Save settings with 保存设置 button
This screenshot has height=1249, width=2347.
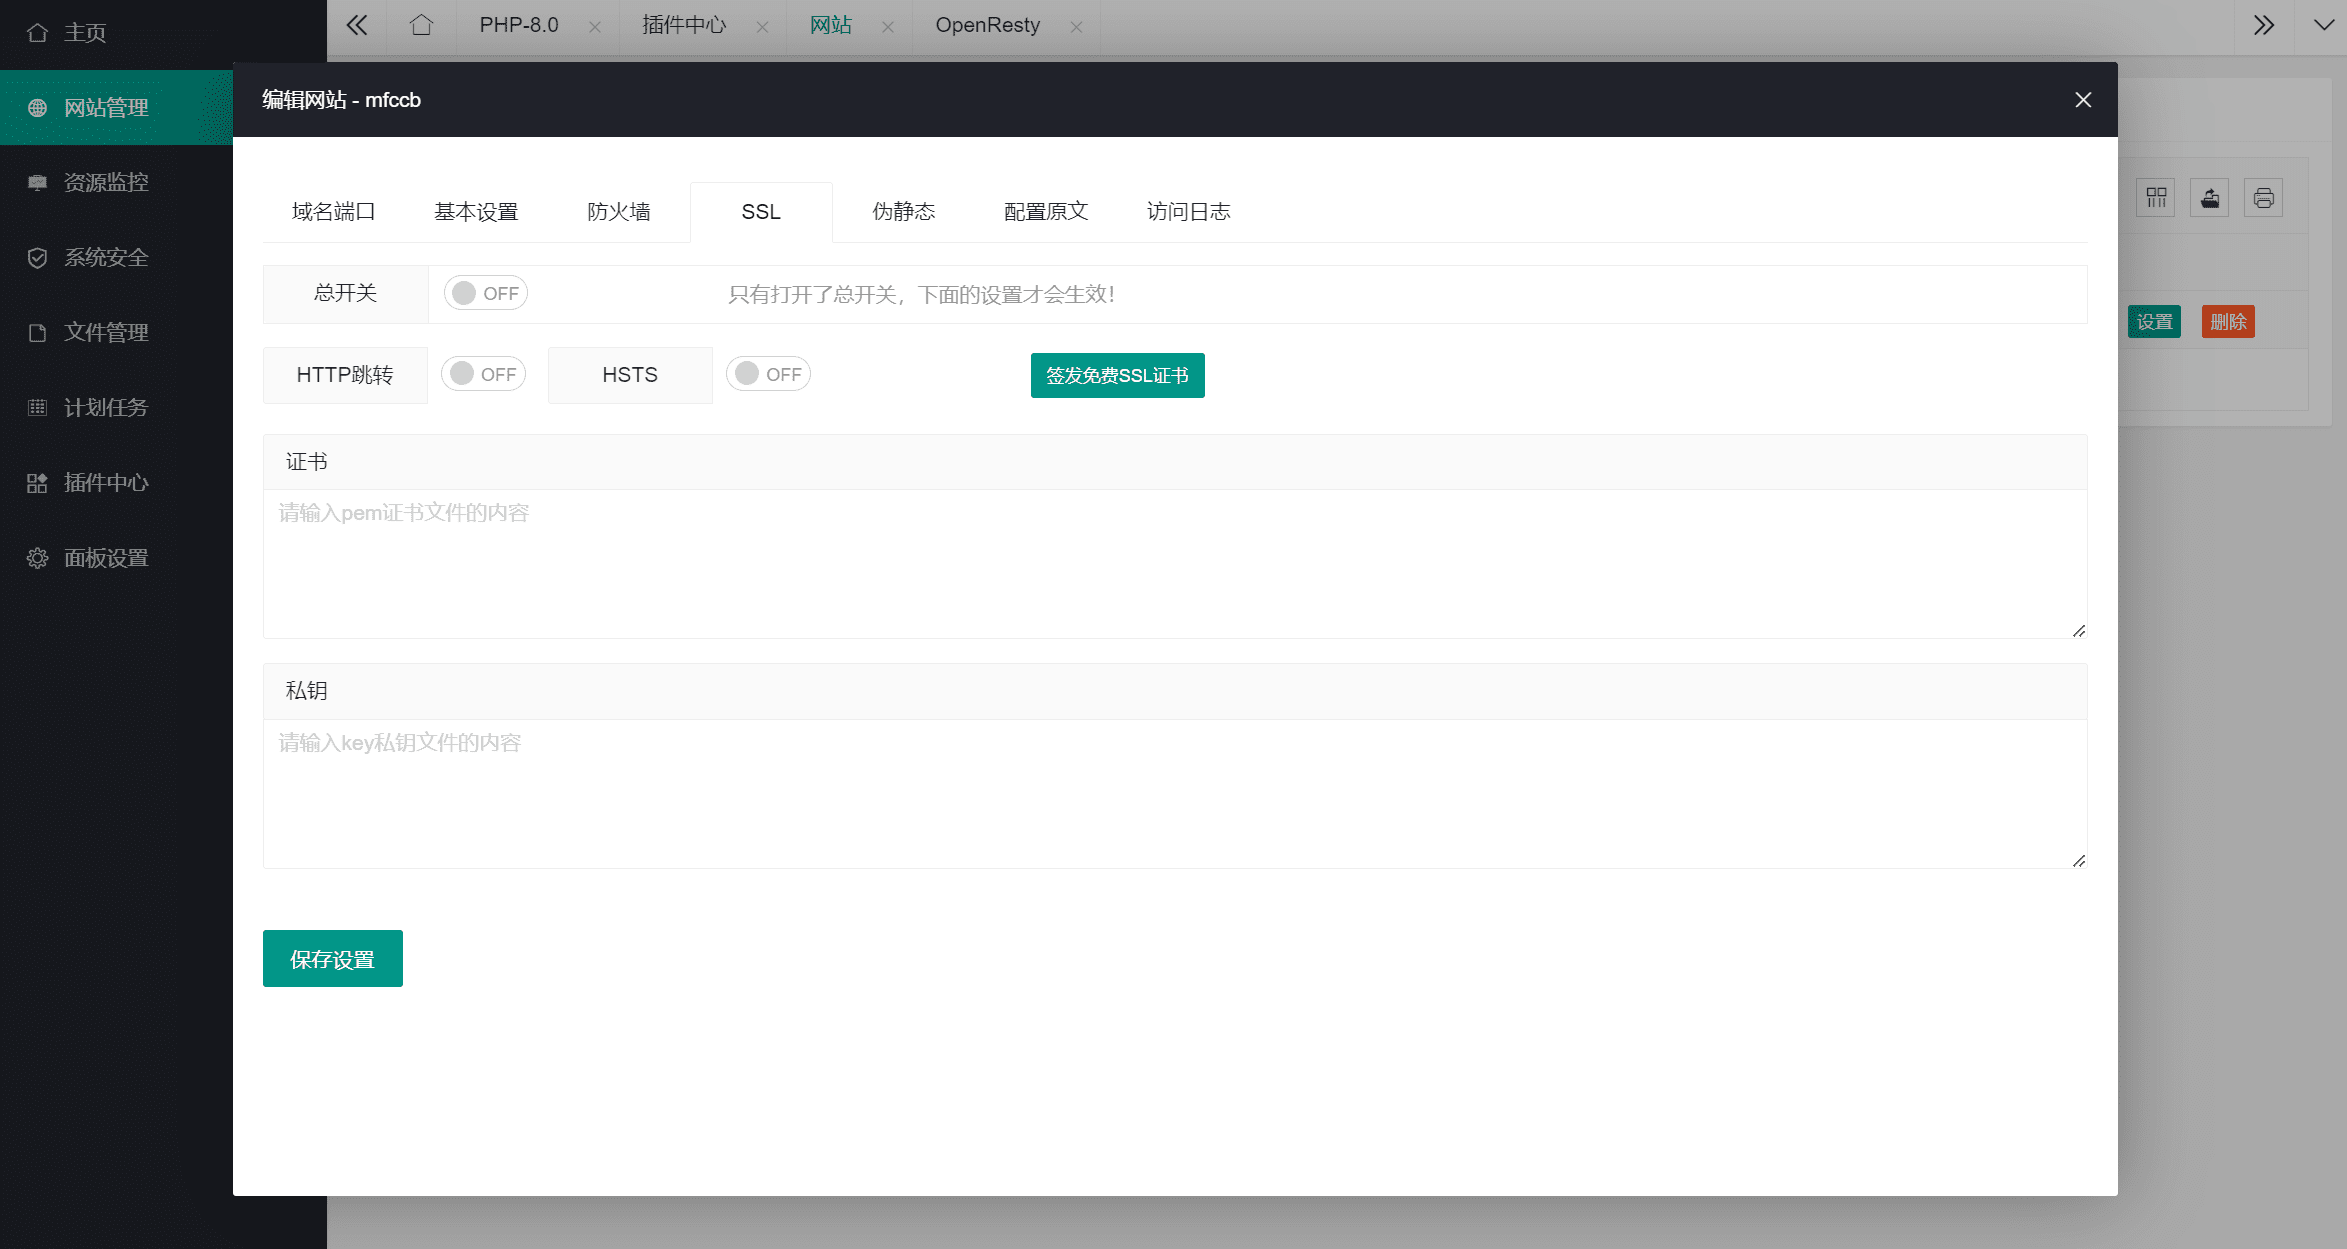[332, 957]
